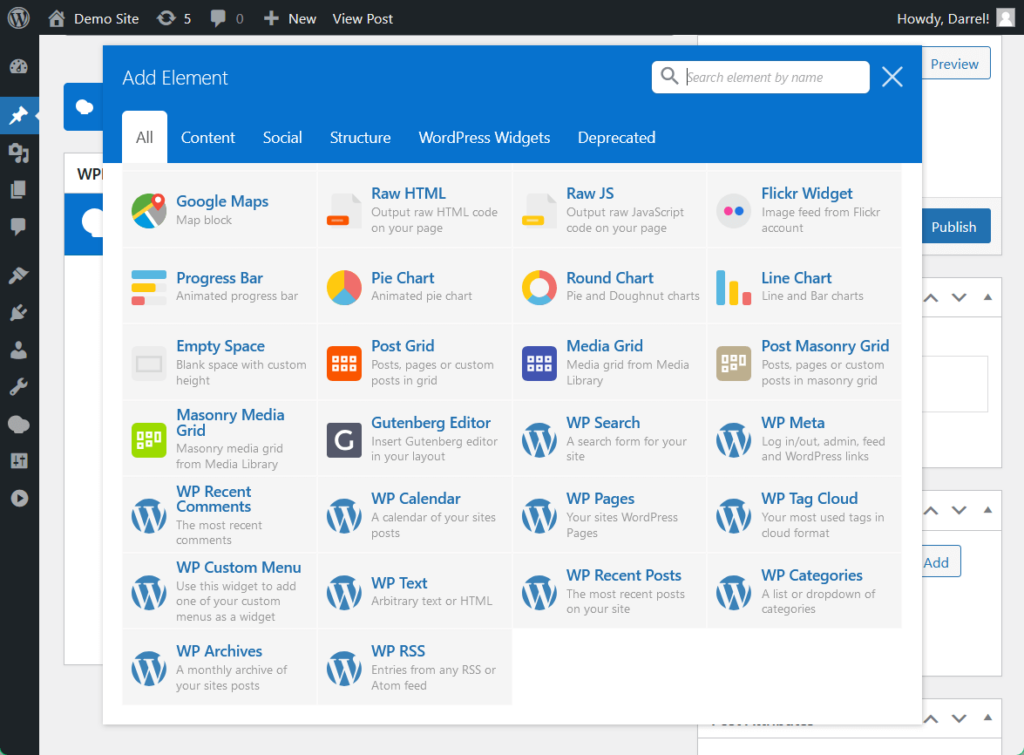1024x755 pixels.
Task: Switch to the Content tab
Action: point(208,138)
